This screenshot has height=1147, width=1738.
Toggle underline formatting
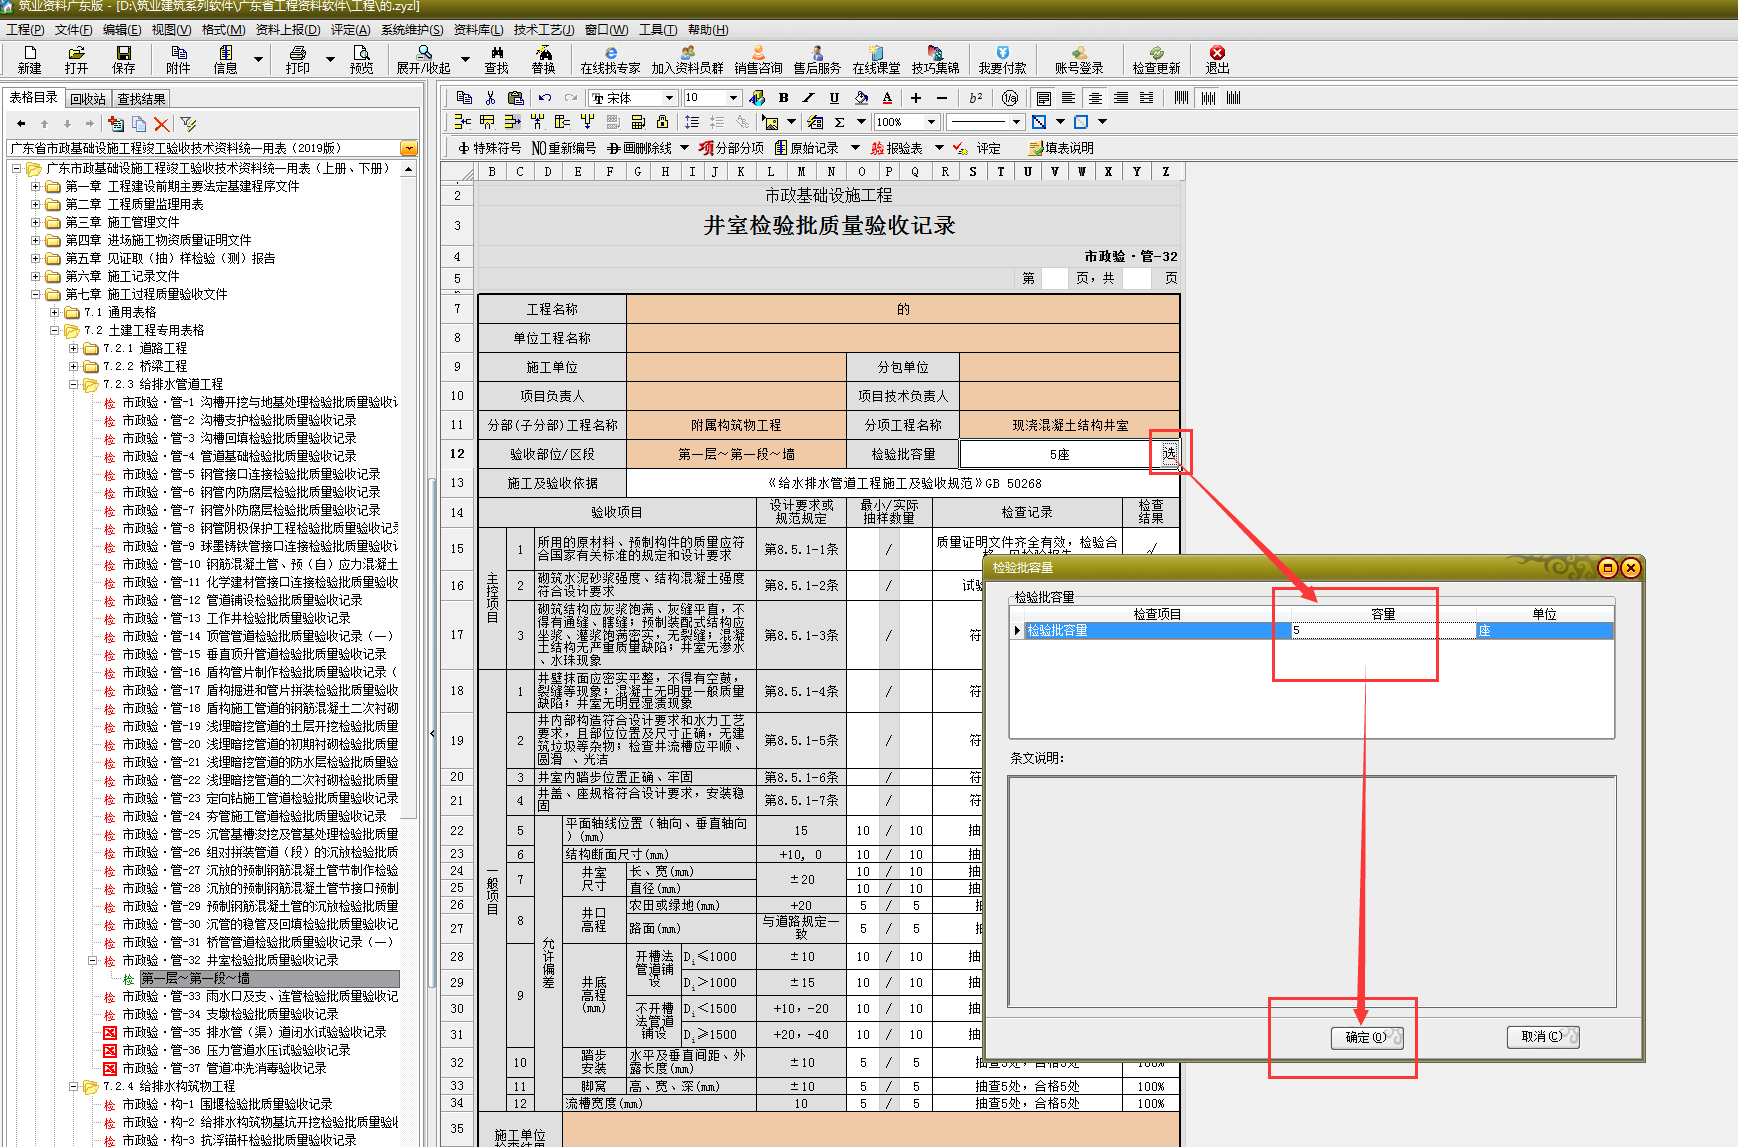tap(834, 98)
